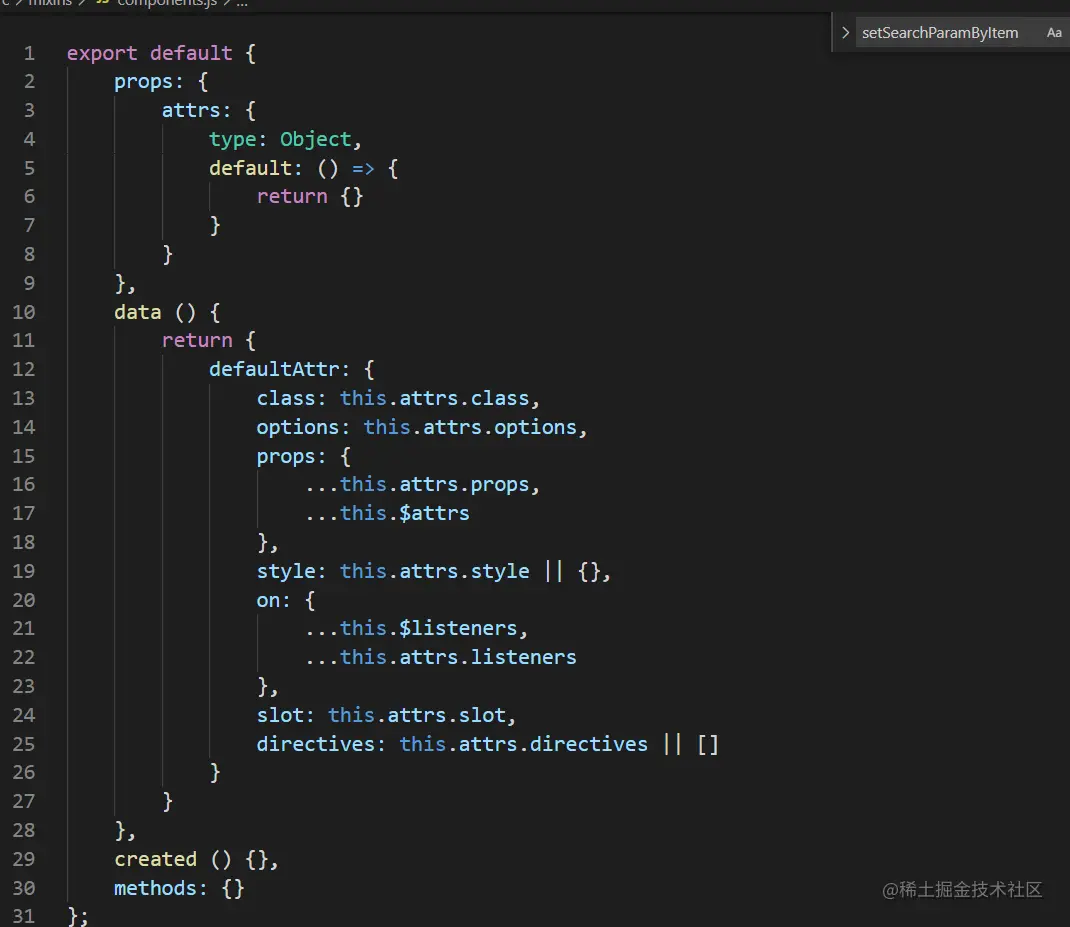
Task: Click the 'components.js' breadcrumb segment
Action: coord(167,3)
